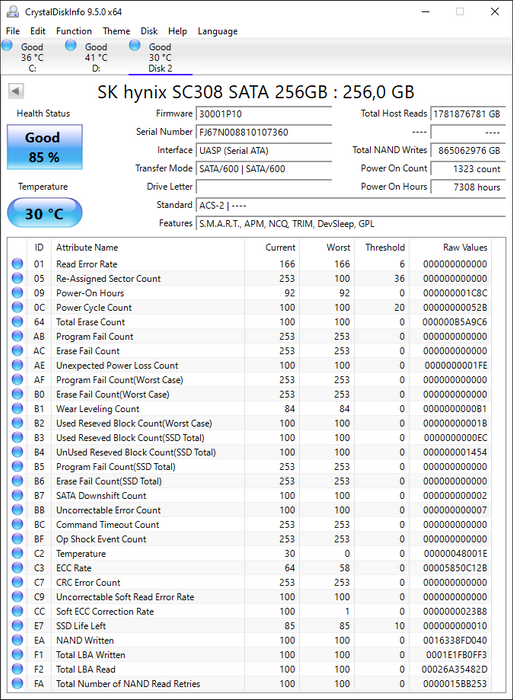The width and height of the screenshot is (513, 700).
Task: Select UnUsed Reseved Block Count(SSD Total) row
Action: [250, 452]
